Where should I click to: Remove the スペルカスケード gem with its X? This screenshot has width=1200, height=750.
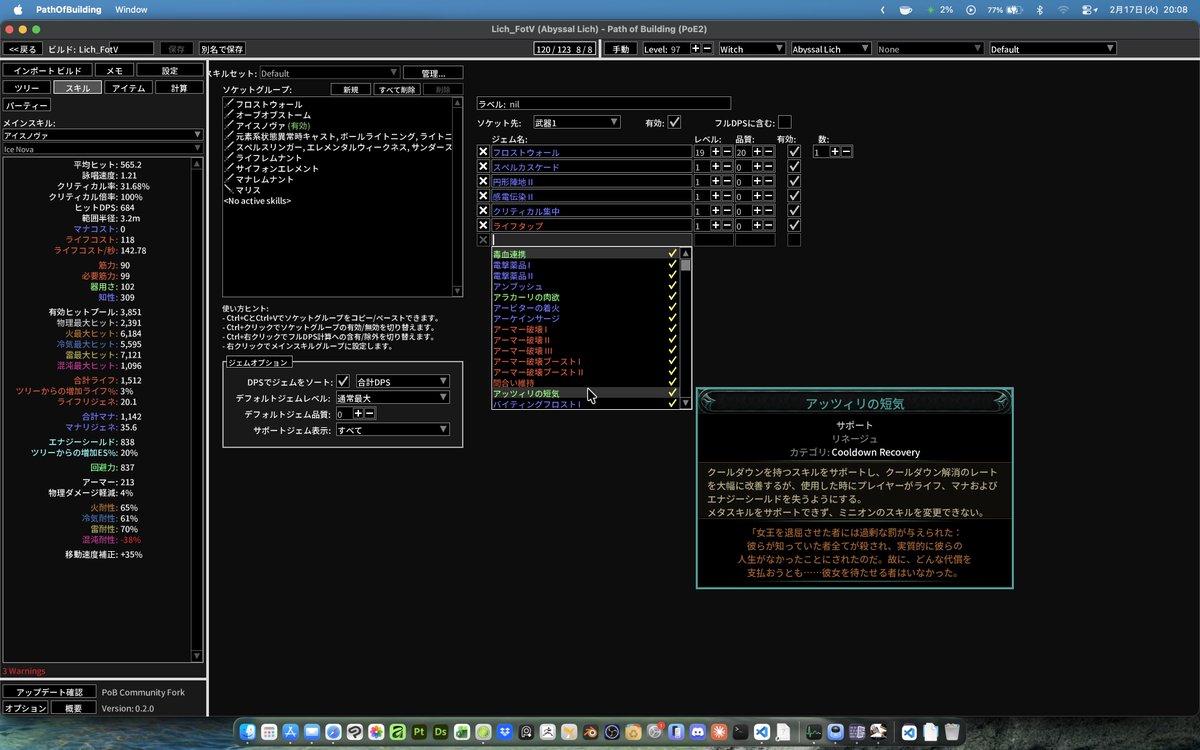tap(483, 167)
